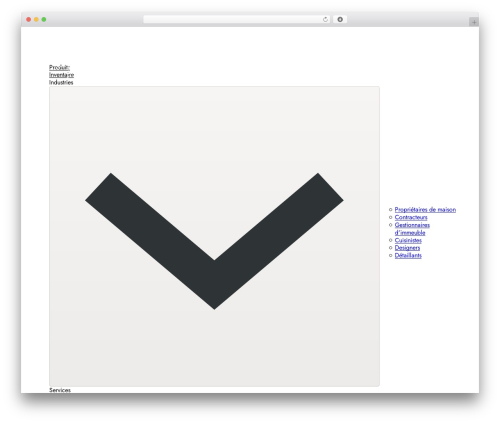Minimize the window with the yellow button

(x=36, y=19)
